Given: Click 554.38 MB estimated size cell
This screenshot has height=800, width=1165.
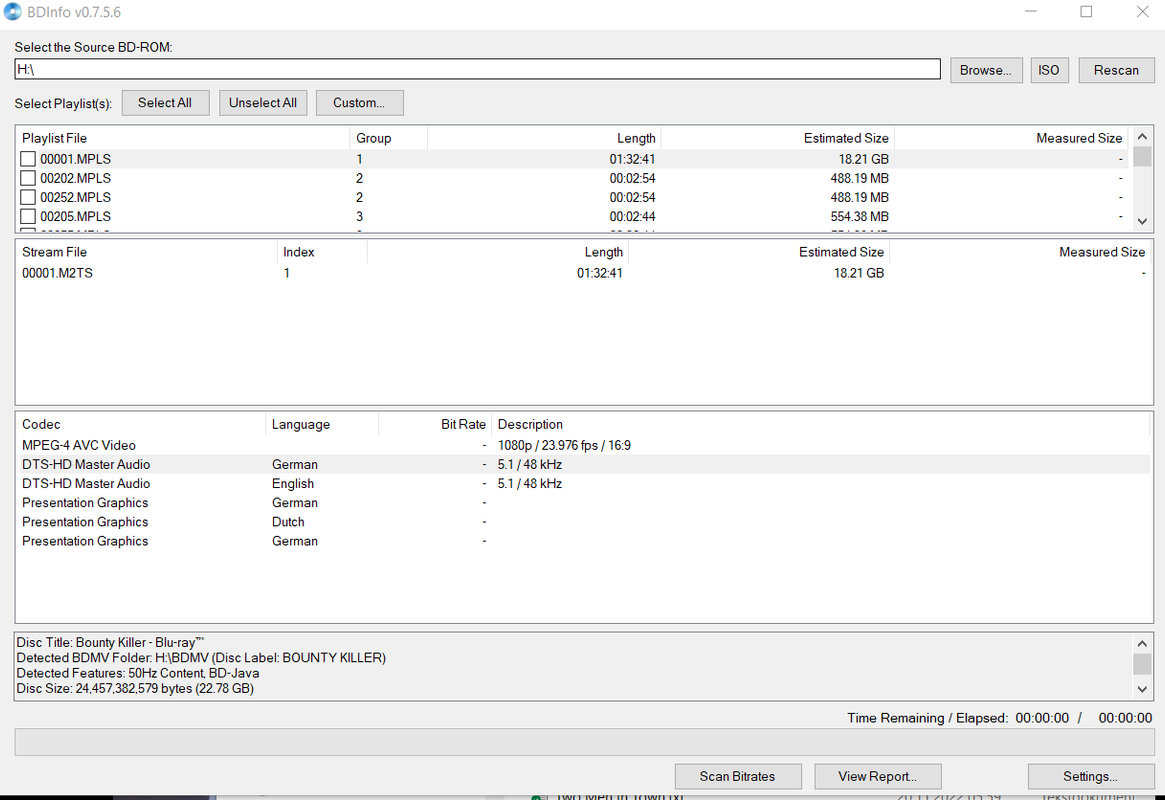Looking at the screenshot, I should [x=860, y=217].
